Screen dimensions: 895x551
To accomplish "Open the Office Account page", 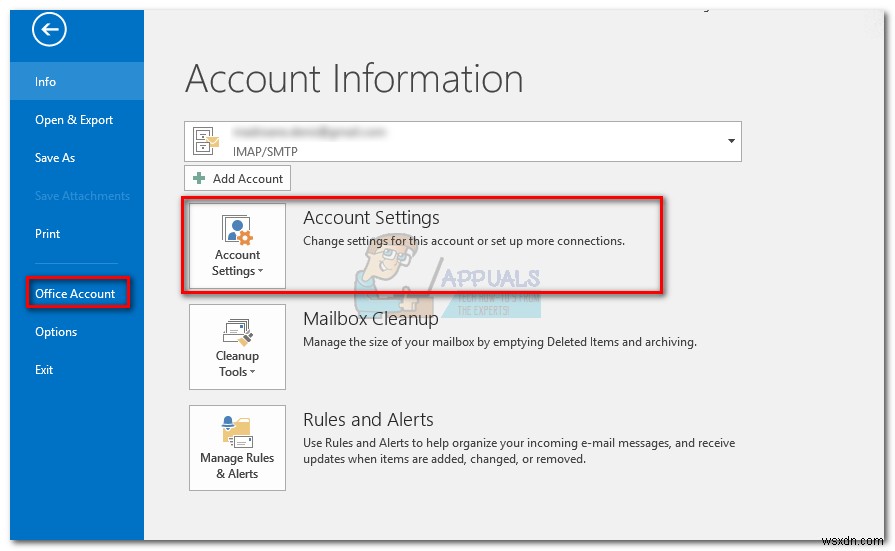I will point(76,293).
